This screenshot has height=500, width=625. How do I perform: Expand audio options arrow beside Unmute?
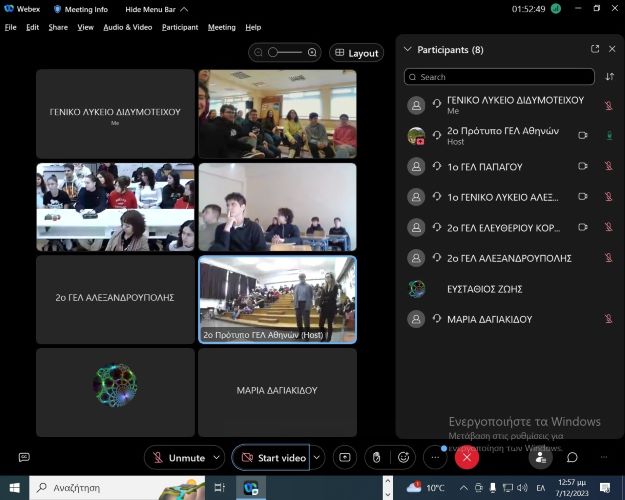point(218,457)
